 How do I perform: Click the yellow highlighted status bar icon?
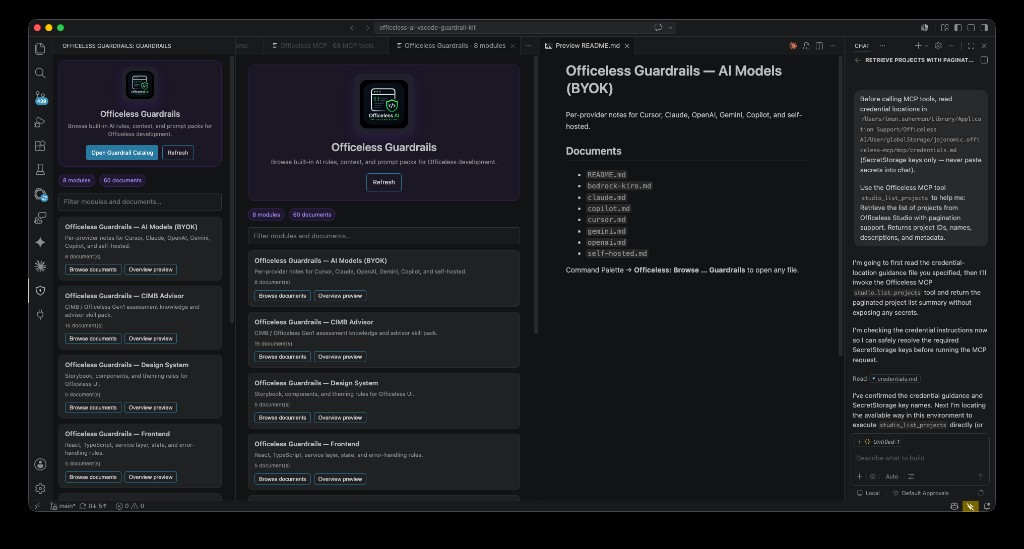(x=970, y=506)
